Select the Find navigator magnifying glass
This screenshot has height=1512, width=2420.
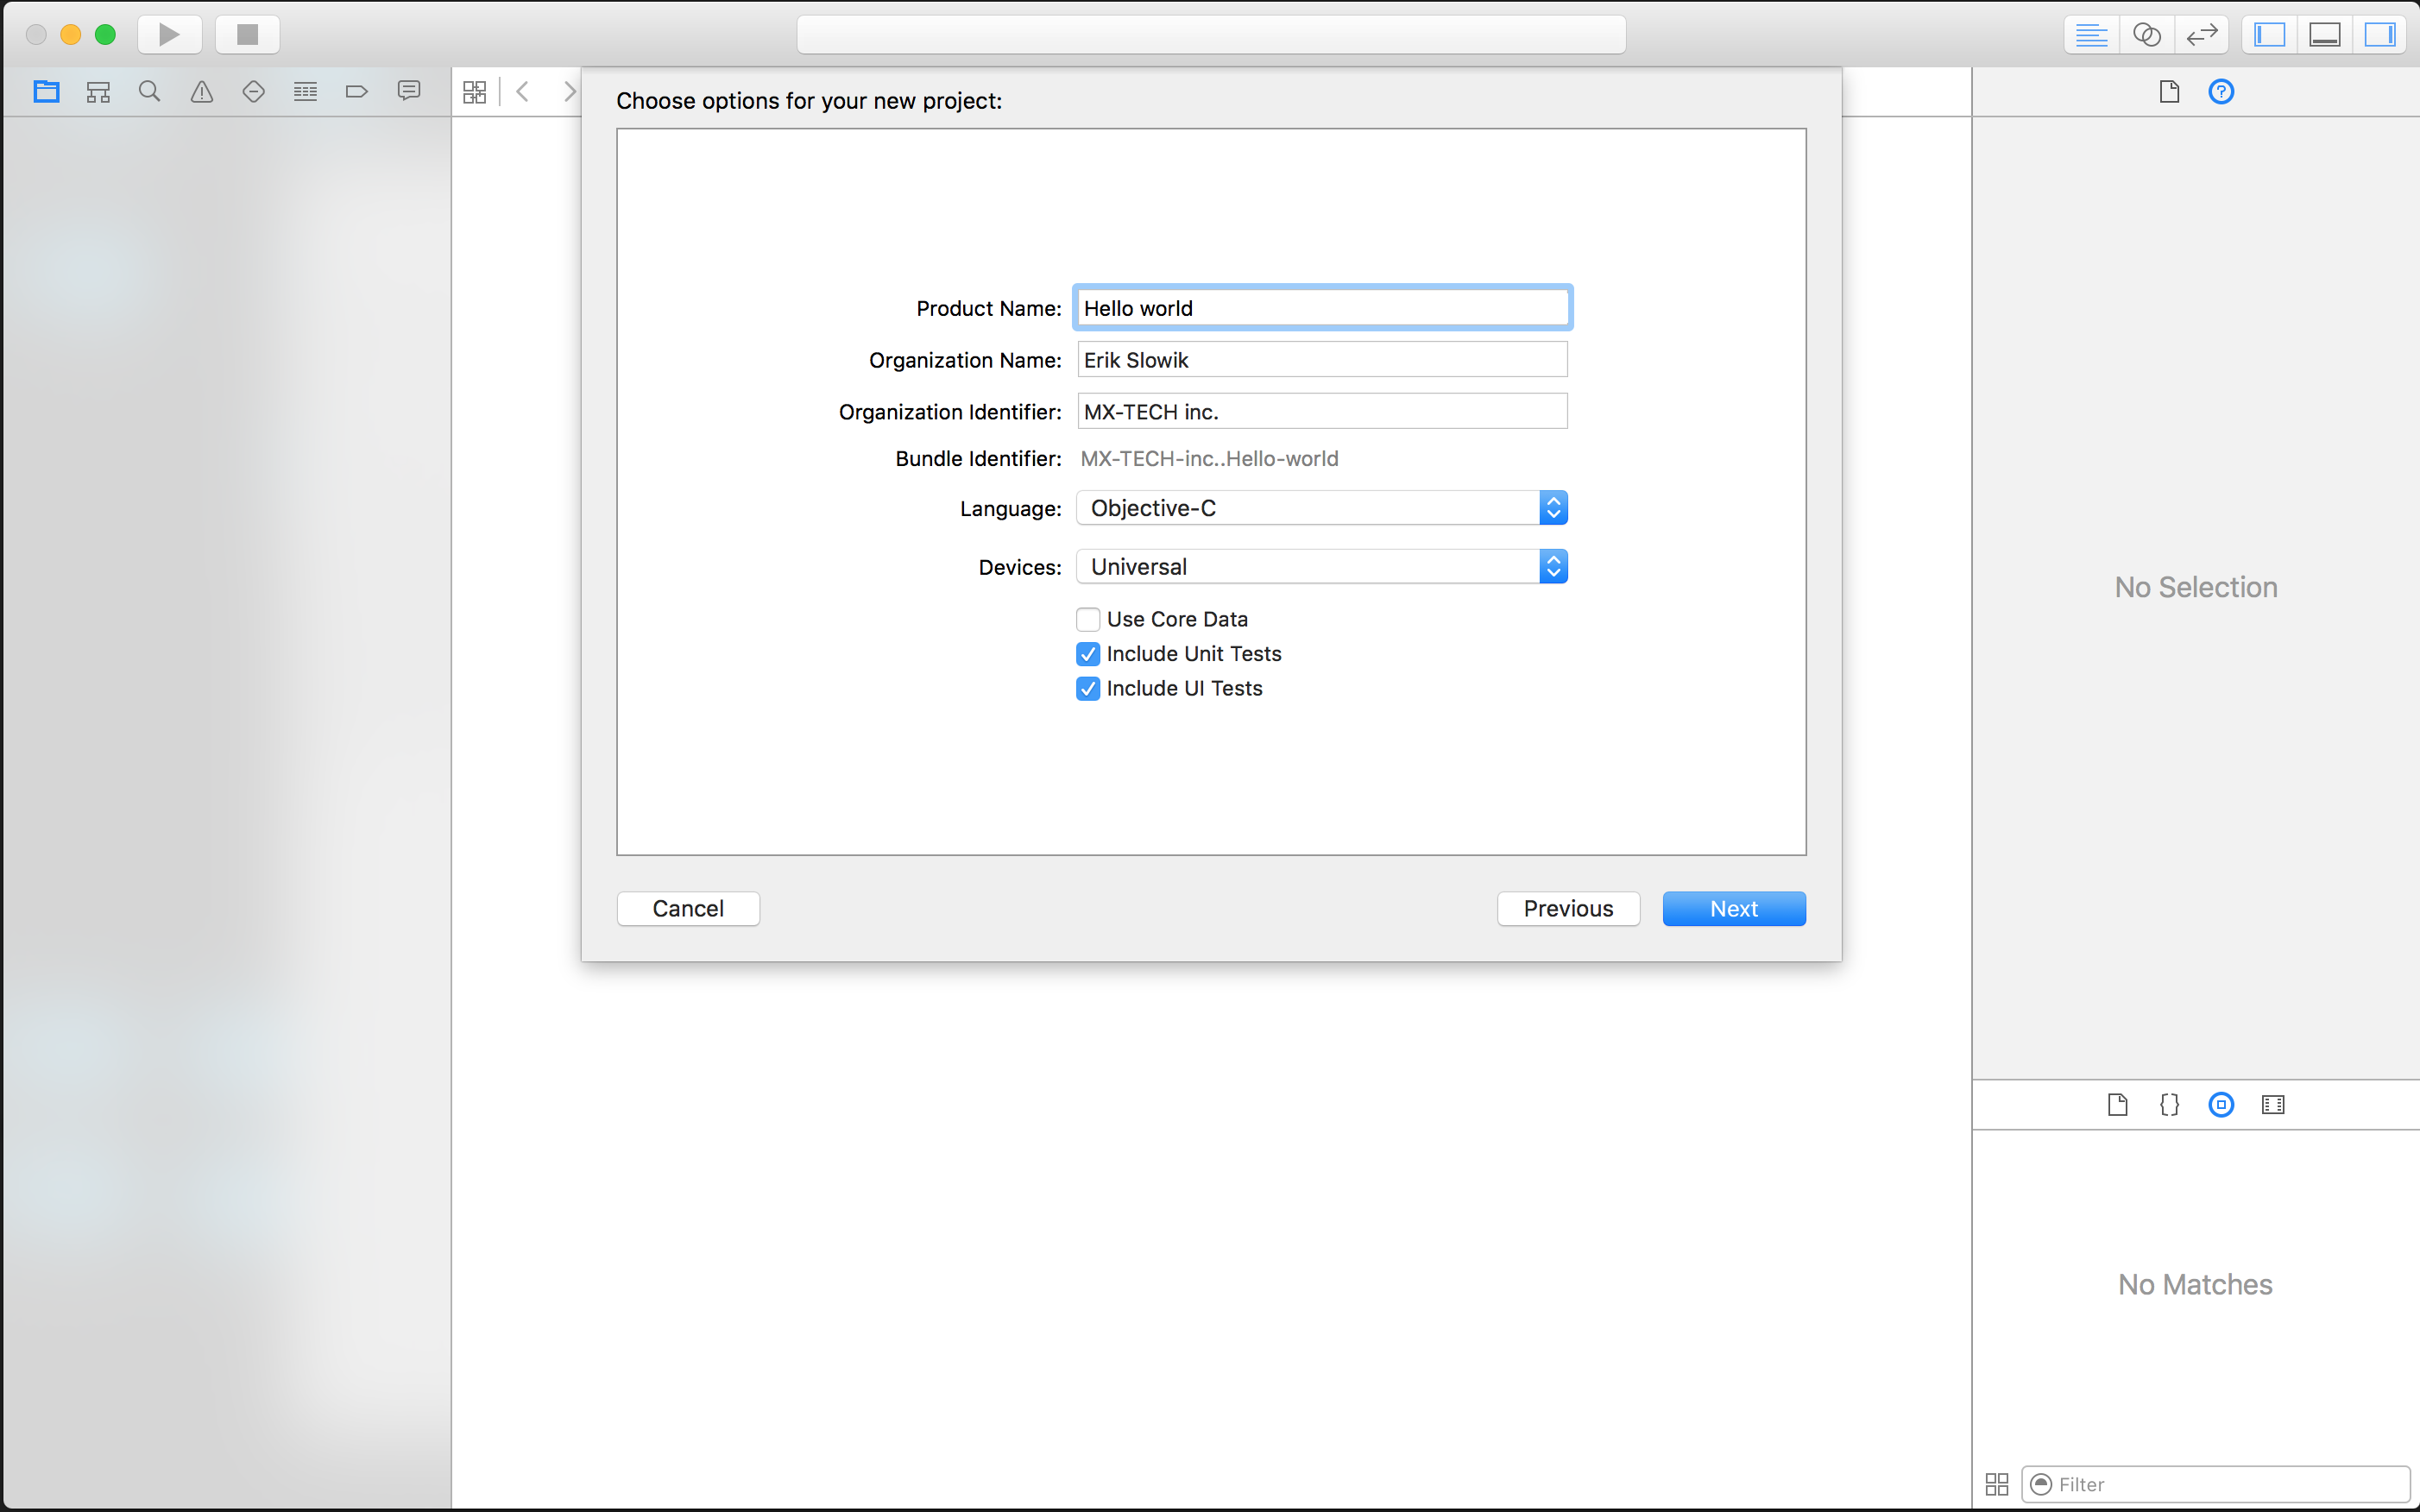150,91
